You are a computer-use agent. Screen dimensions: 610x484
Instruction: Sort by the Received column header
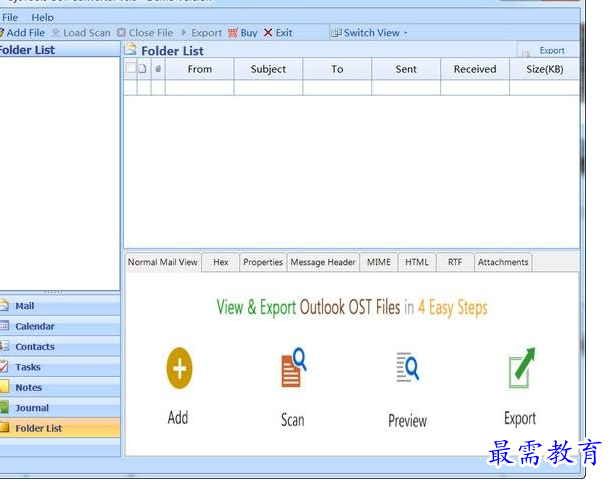[x=475, y=69]
